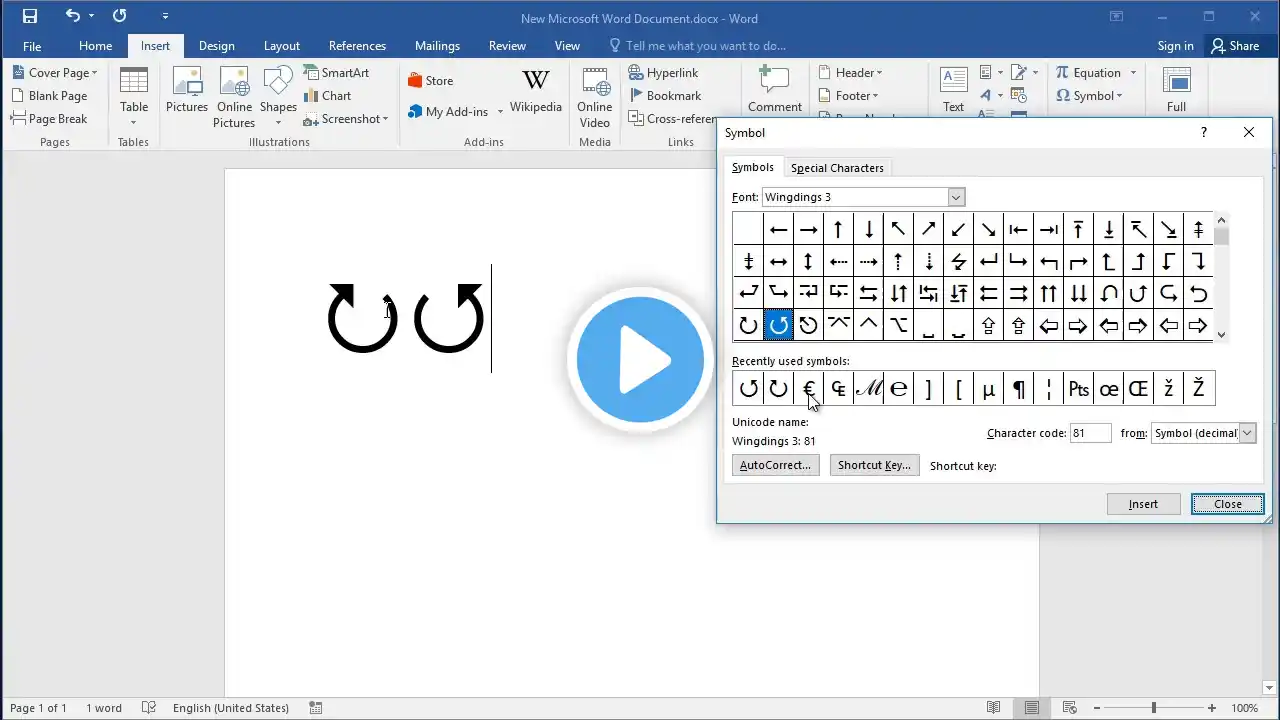
Task: Add a Hyperlink from the Links group
Action: [663, 73]
